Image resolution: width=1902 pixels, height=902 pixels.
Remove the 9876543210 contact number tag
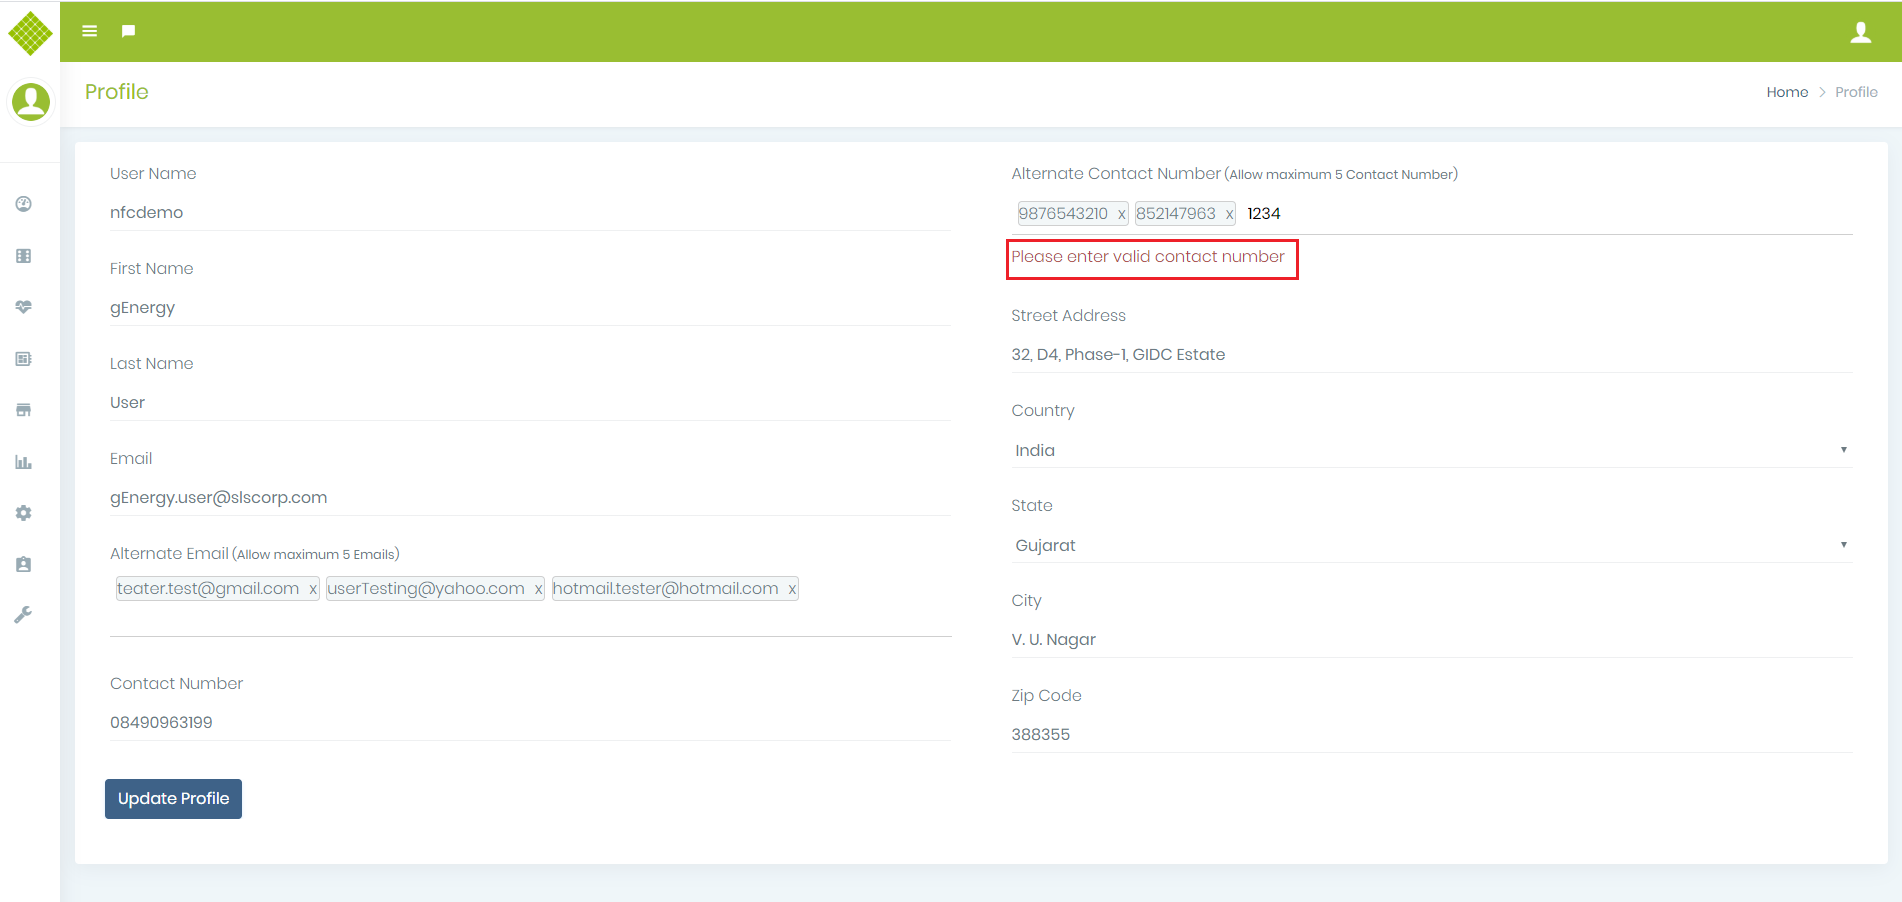(1121, 214)
